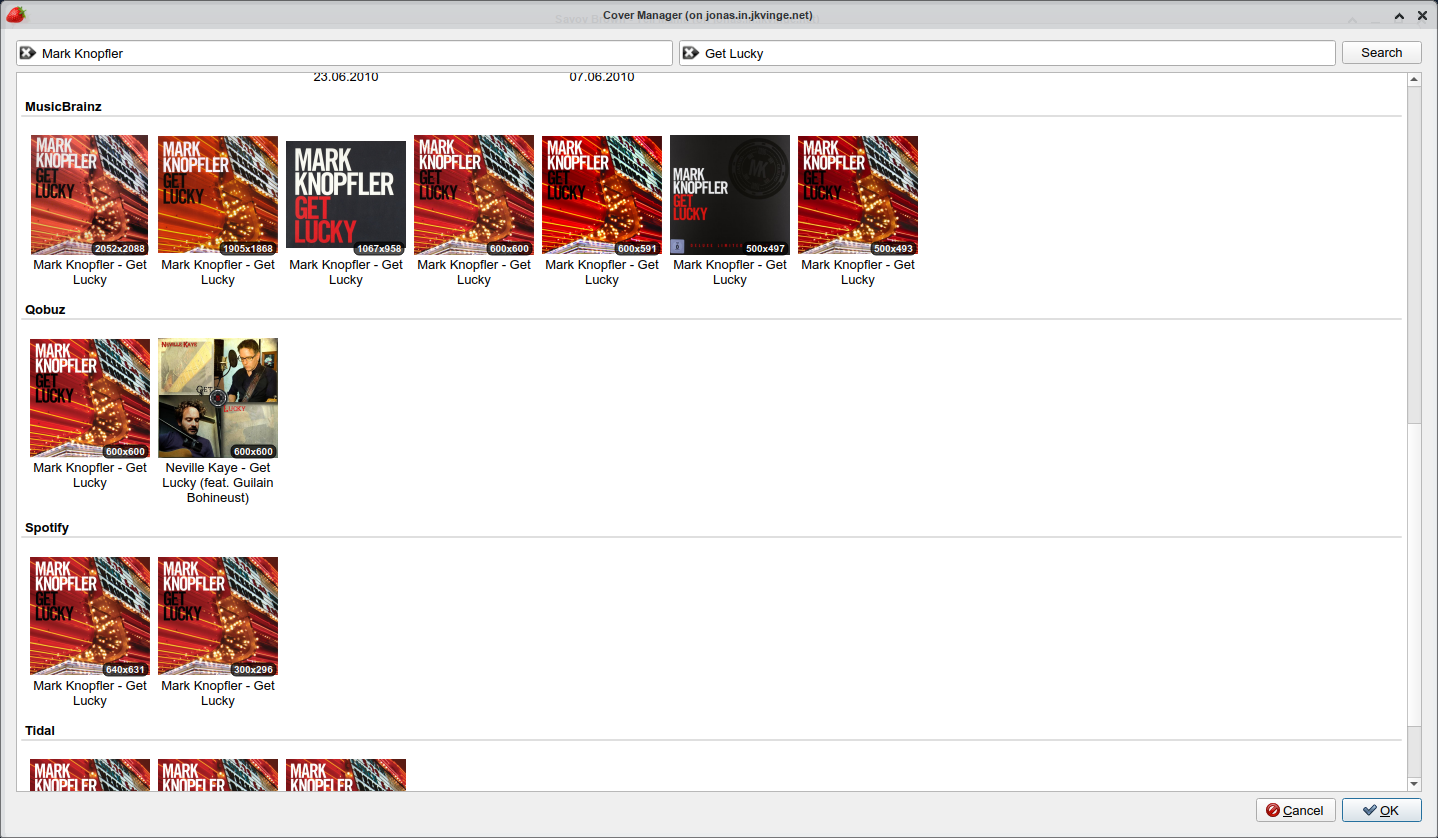Click the window shade up arrow icon
The height and width of the screenshot is (838, 1438).
(x=1399, y=16)
